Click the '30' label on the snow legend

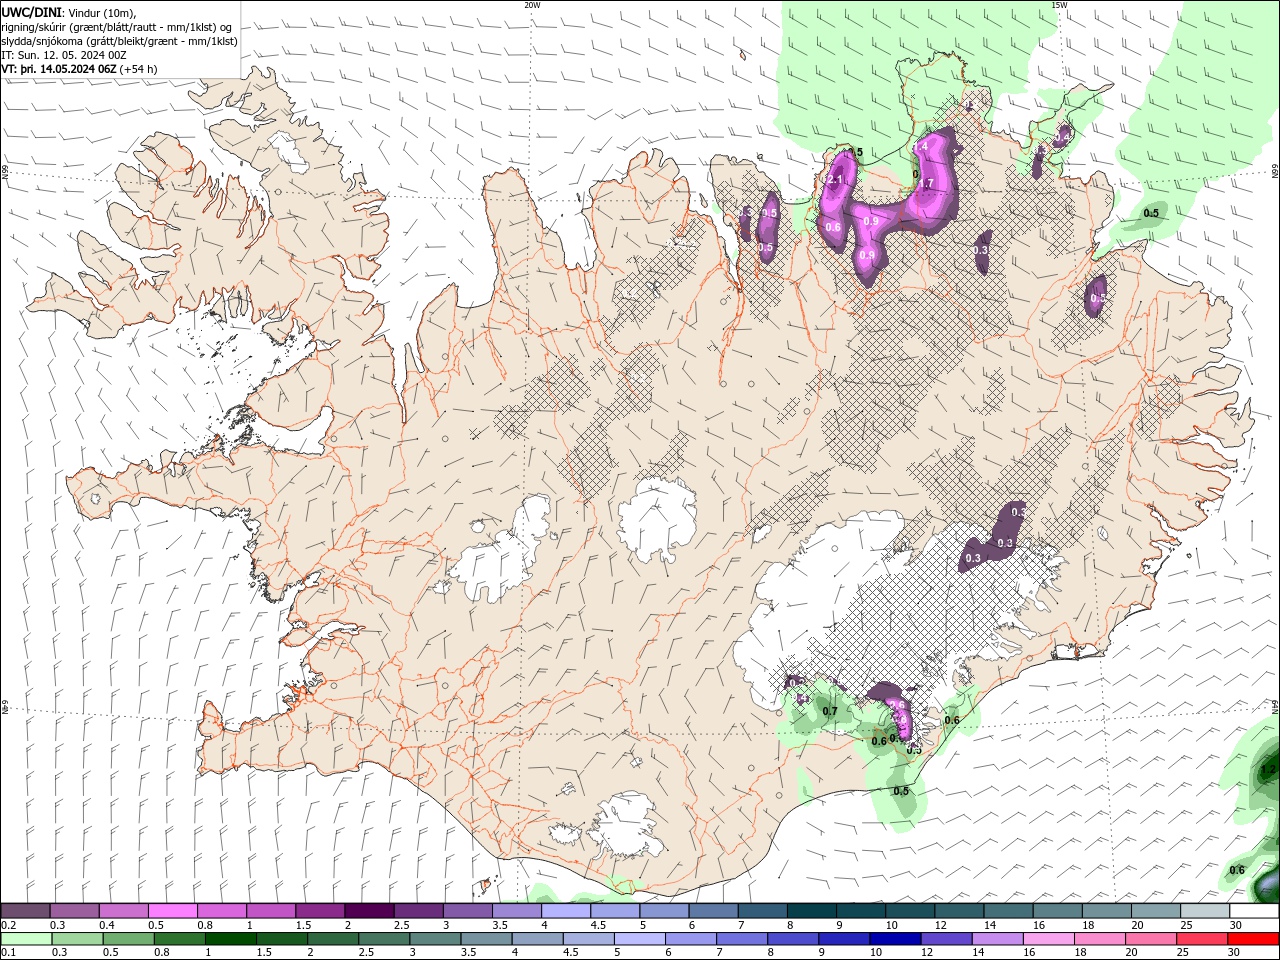pos(1236,925)
